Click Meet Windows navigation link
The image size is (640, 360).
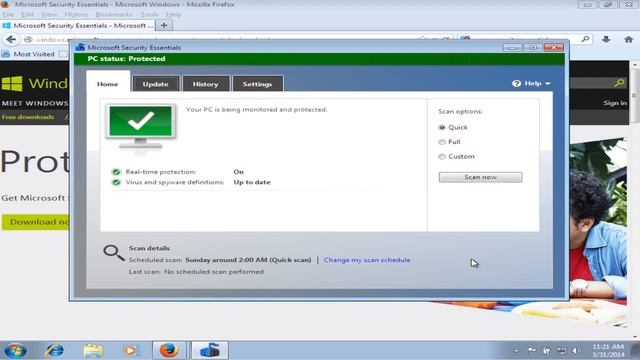35,103
